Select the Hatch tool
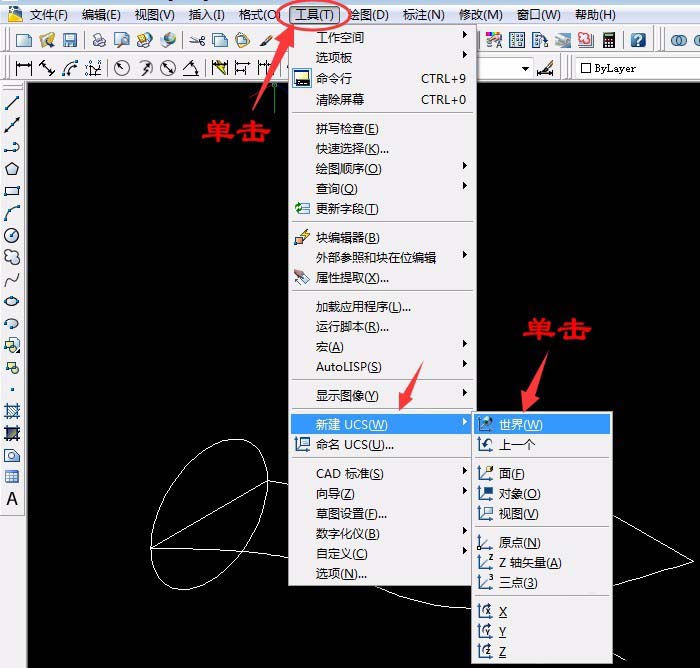The image size is (700, 668). [12, 411]
